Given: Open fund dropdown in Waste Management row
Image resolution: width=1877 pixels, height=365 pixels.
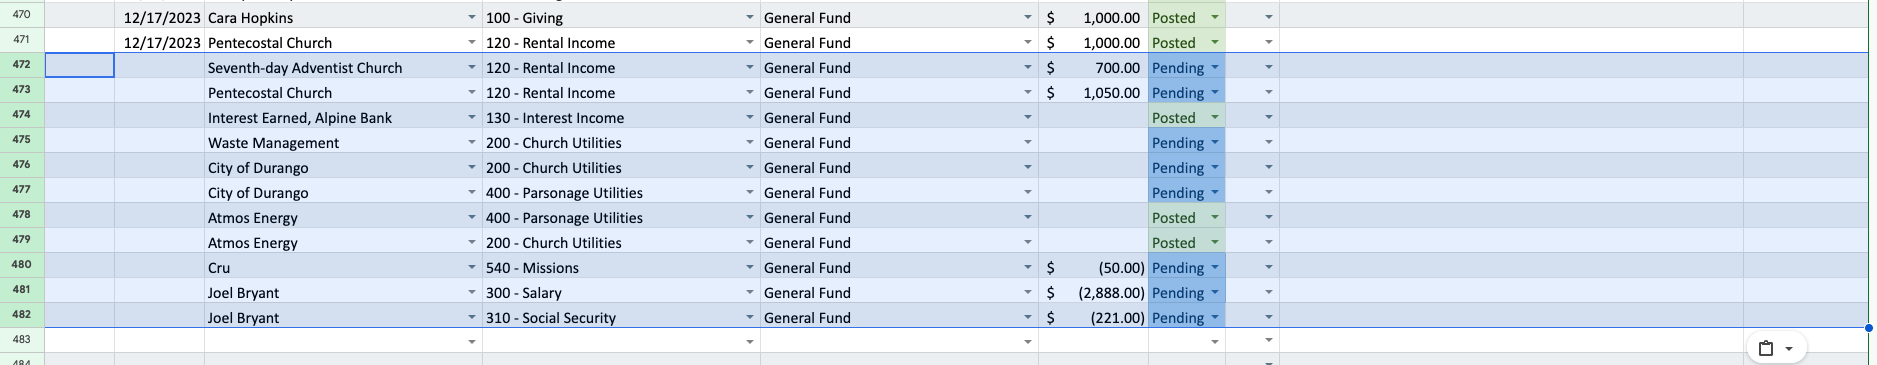Looking at the screenshot, I should pyautogui.click(x=1028, y=142).
